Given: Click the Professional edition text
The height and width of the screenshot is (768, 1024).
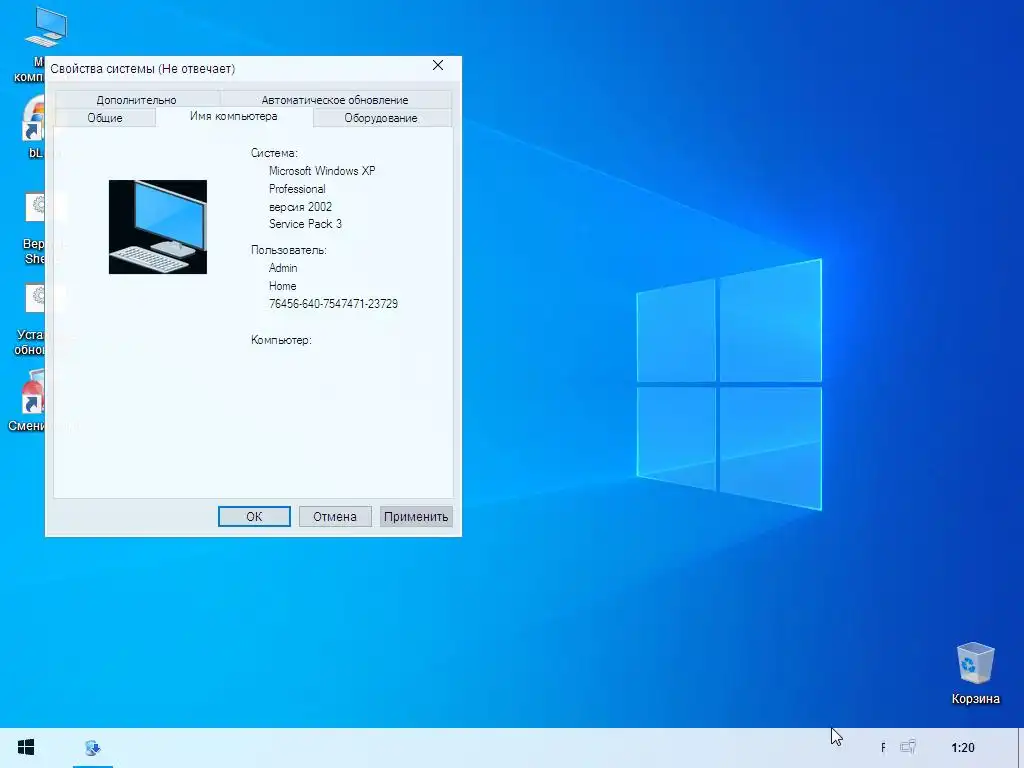Looking at the screenshot, I should (297, 189).
